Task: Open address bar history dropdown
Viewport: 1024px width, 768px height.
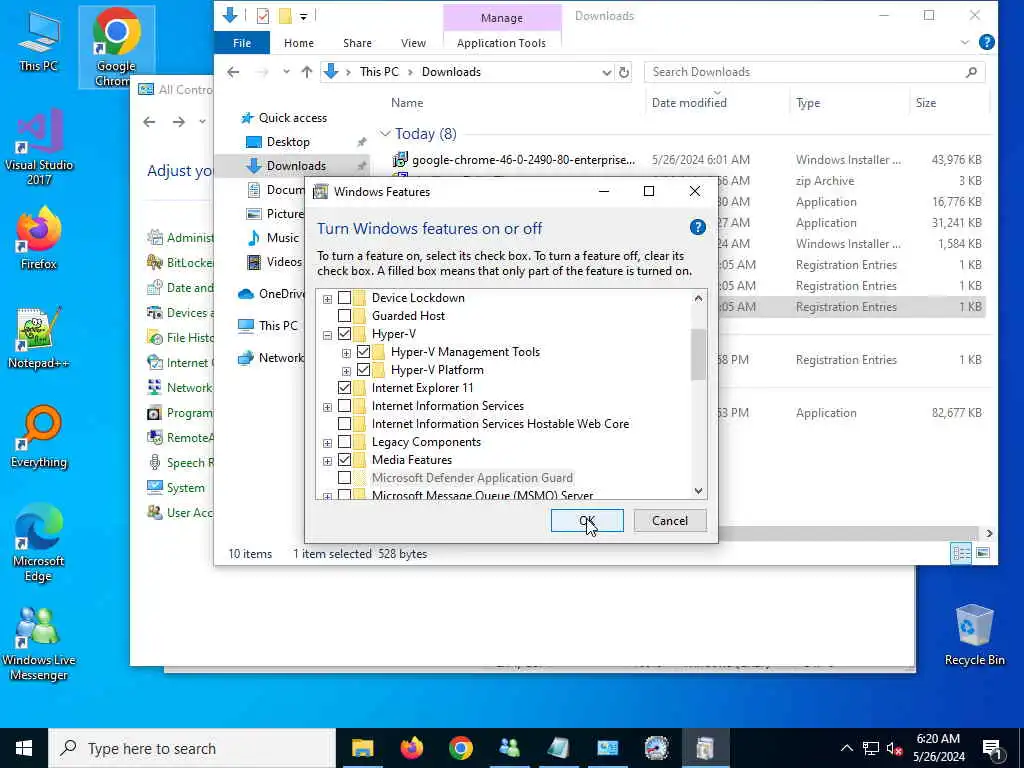Action: click(x=607, y=72)
